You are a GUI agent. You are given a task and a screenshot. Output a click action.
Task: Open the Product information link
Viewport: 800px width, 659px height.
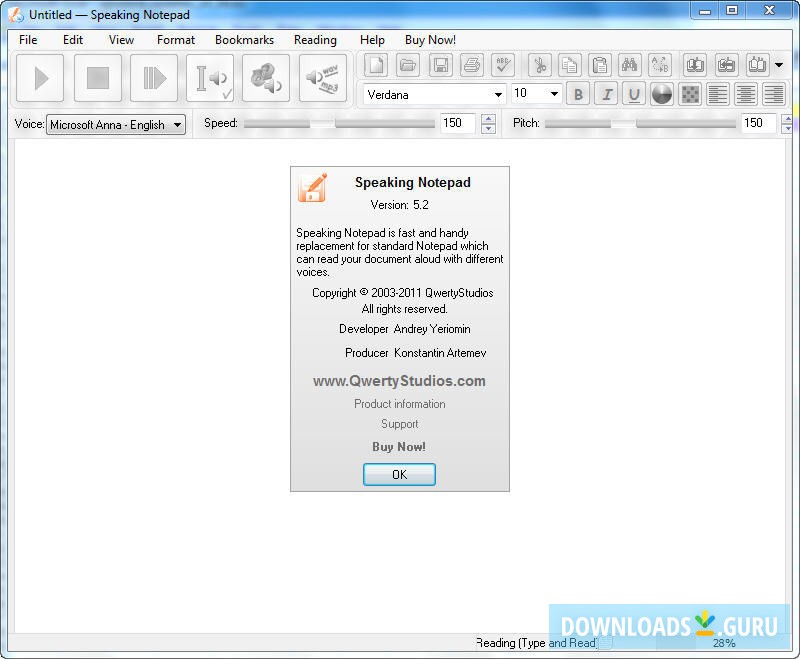399,404
